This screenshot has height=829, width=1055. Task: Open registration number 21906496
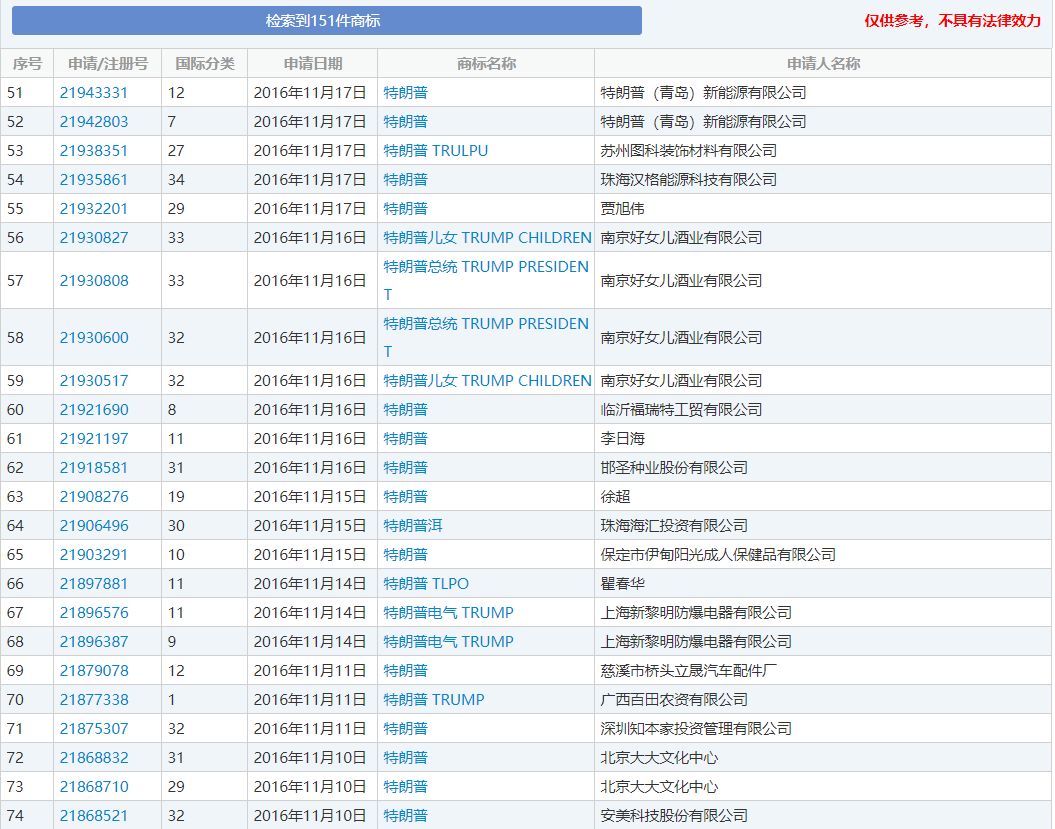tap(94, 525)
